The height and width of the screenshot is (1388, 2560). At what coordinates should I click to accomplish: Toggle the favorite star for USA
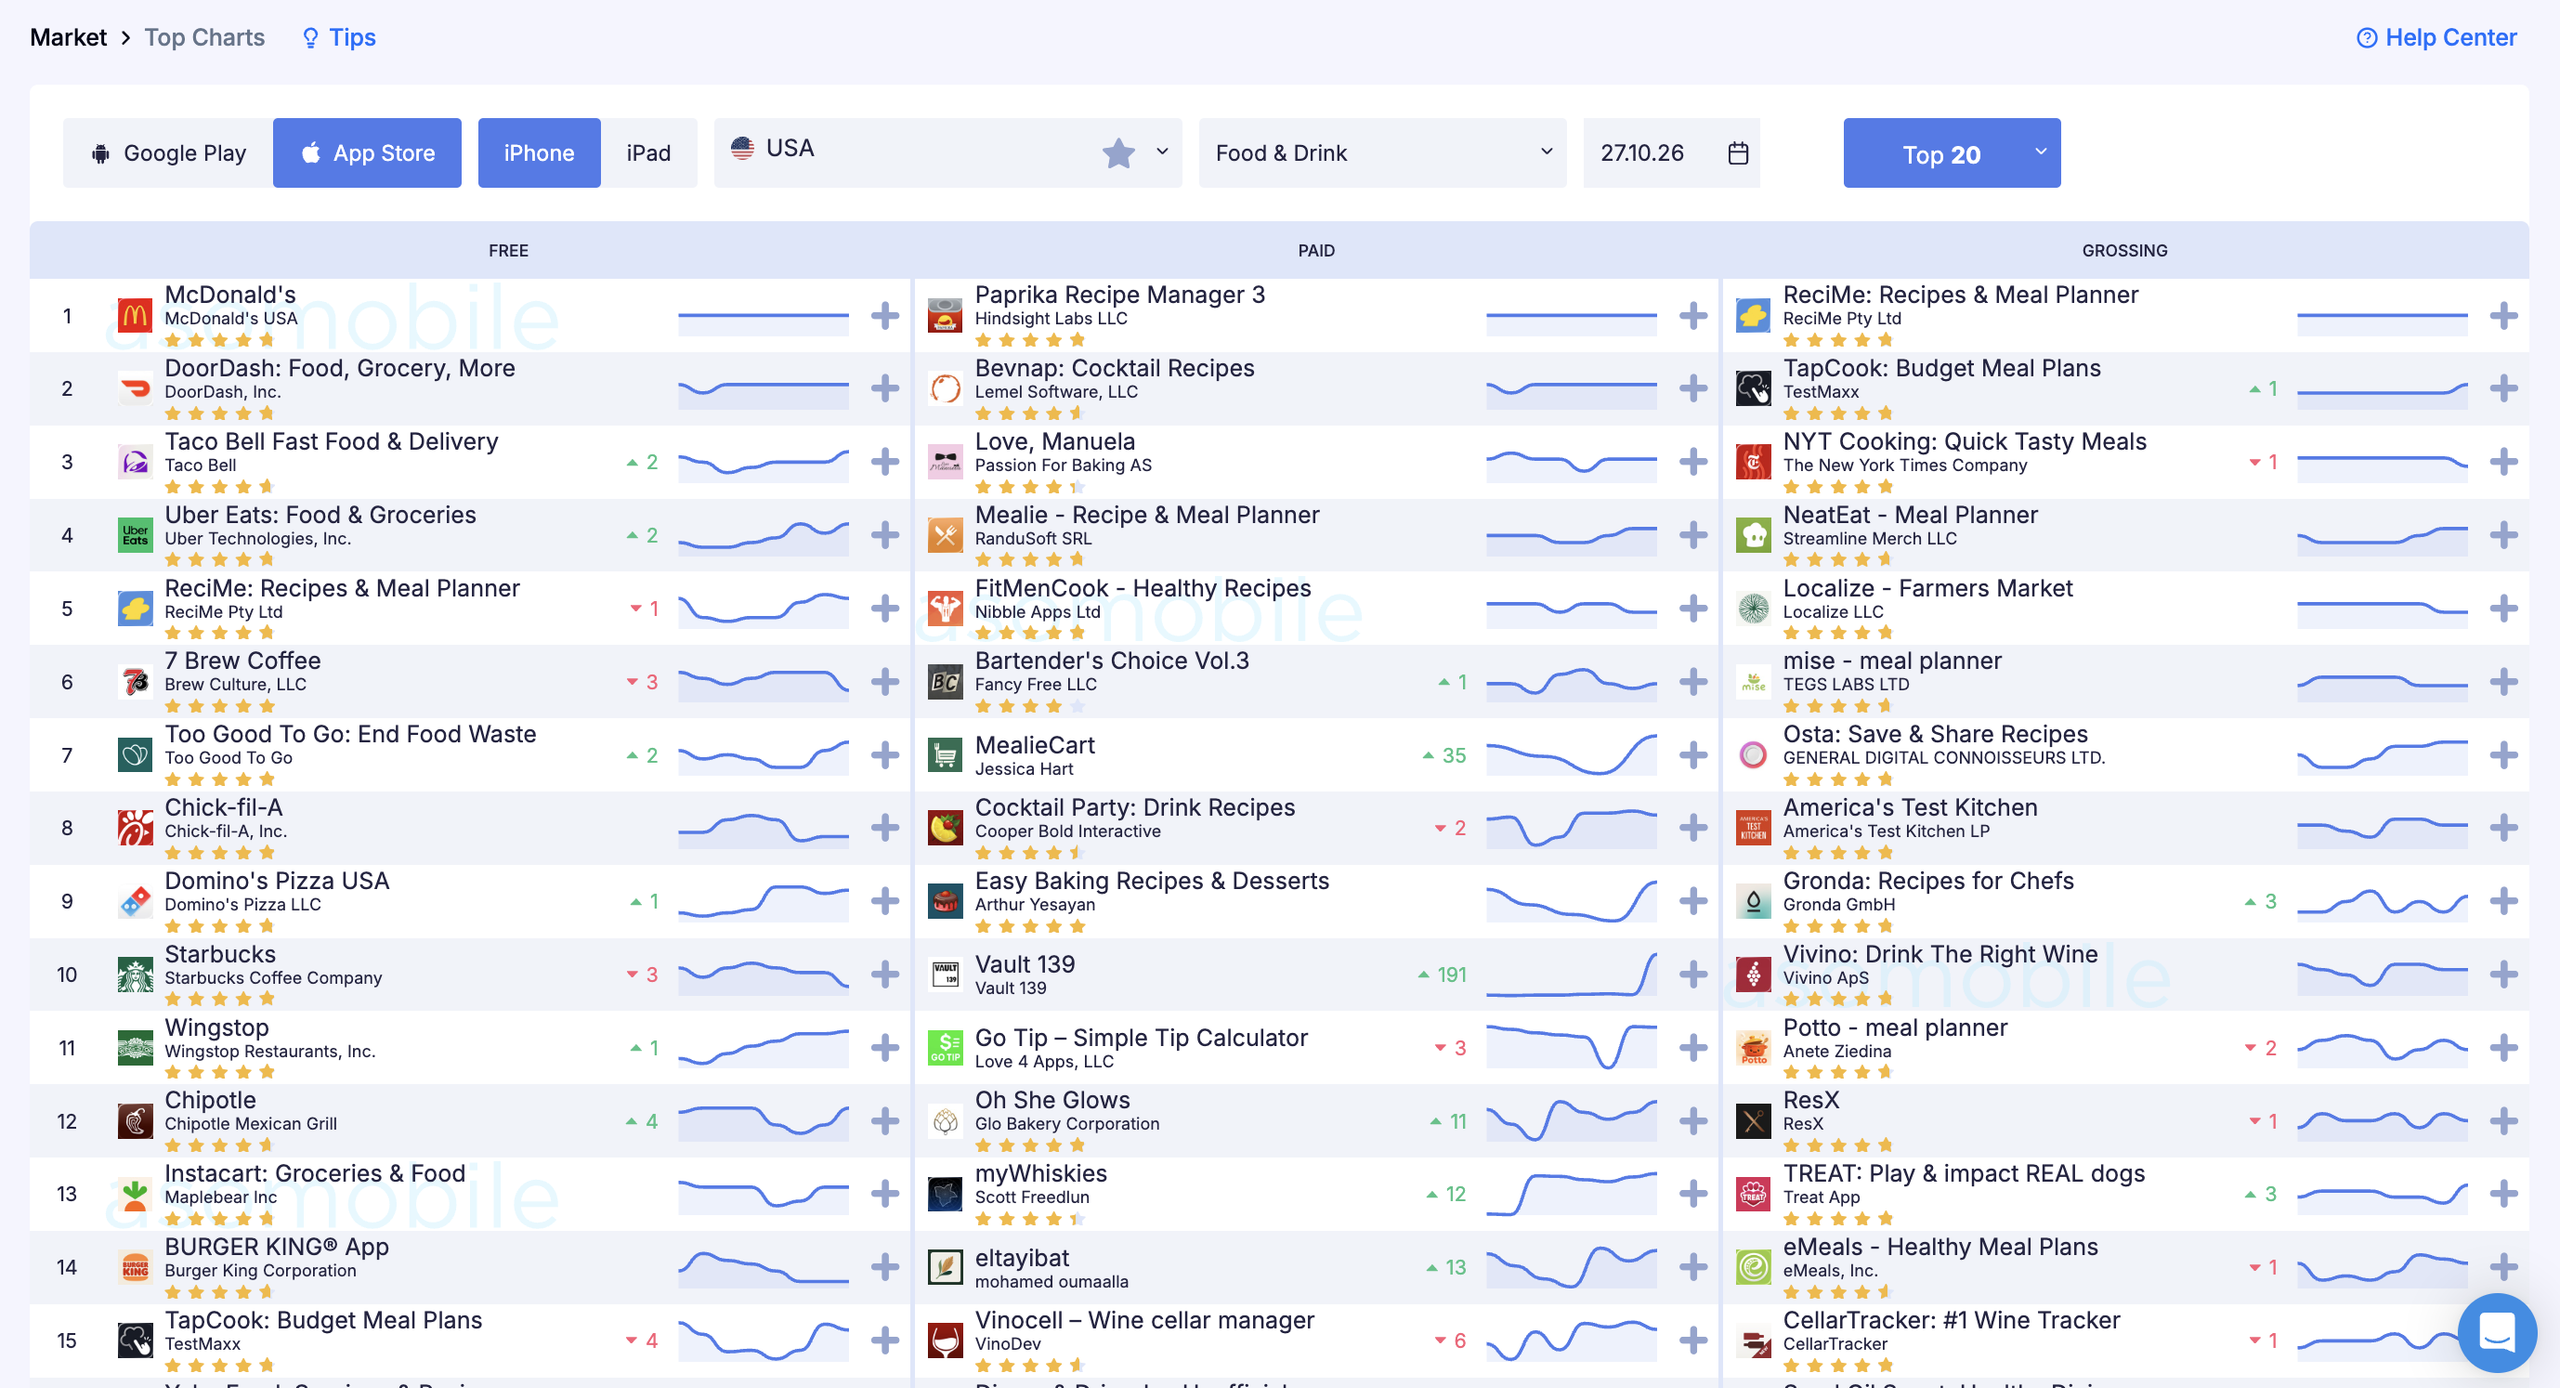click(1118, 153)
